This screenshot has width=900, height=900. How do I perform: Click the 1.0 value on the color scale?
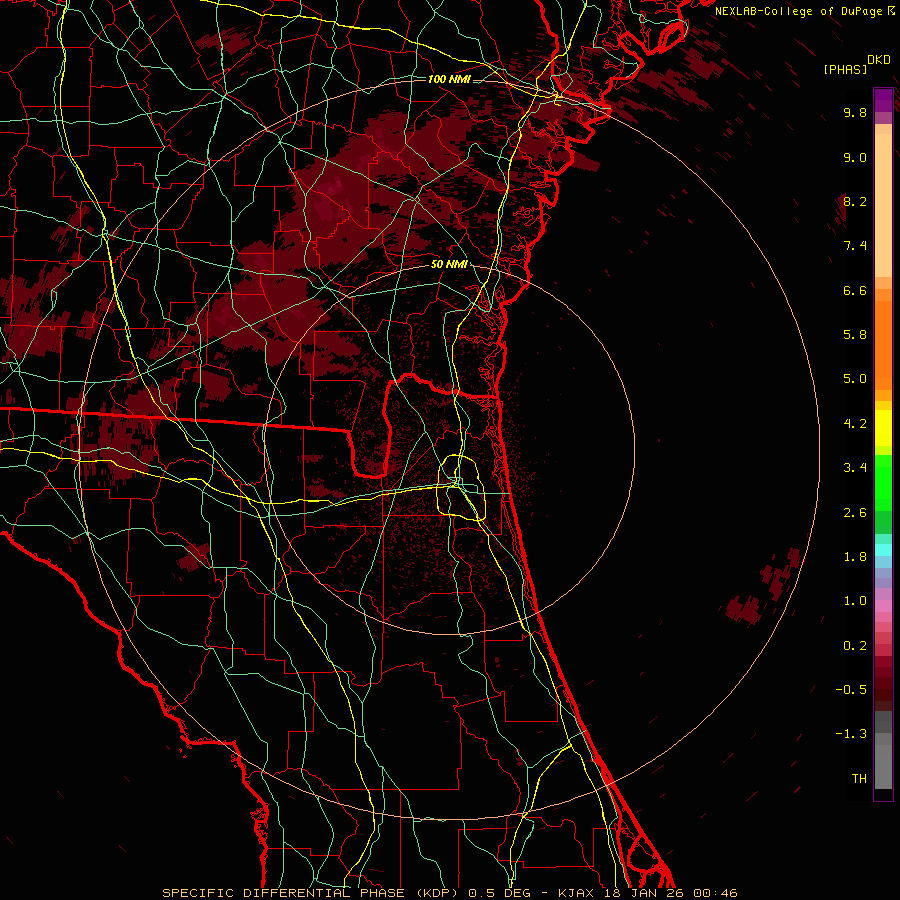point(855,601)
